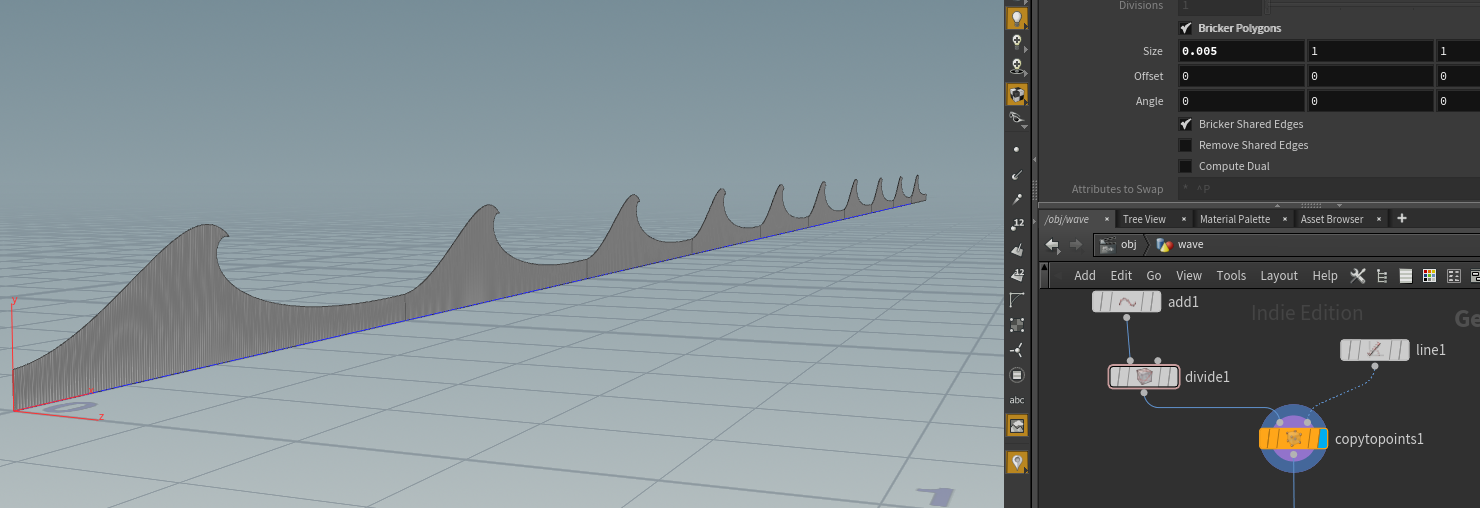Open the Edit menu in network editor
Viewport: 1480px width, 508px height.
click(x=1121, y=276)
